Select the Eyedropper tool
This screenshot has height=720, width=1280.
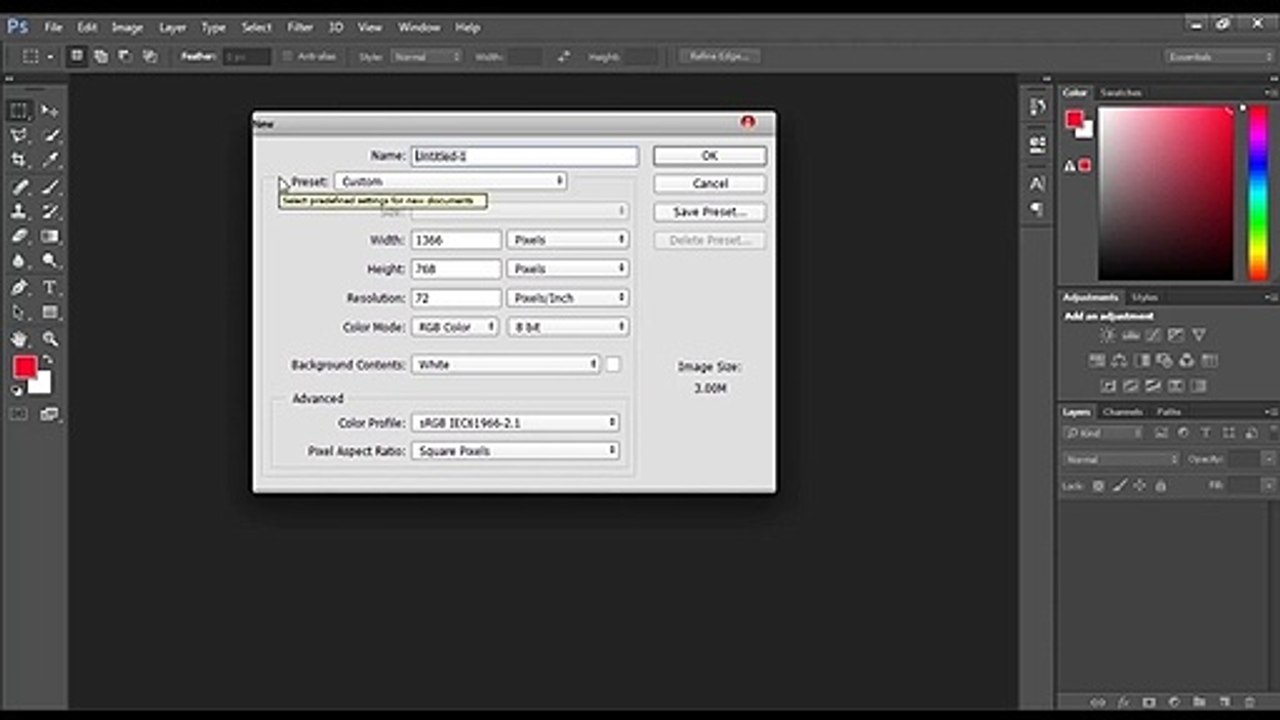[50, 160]
